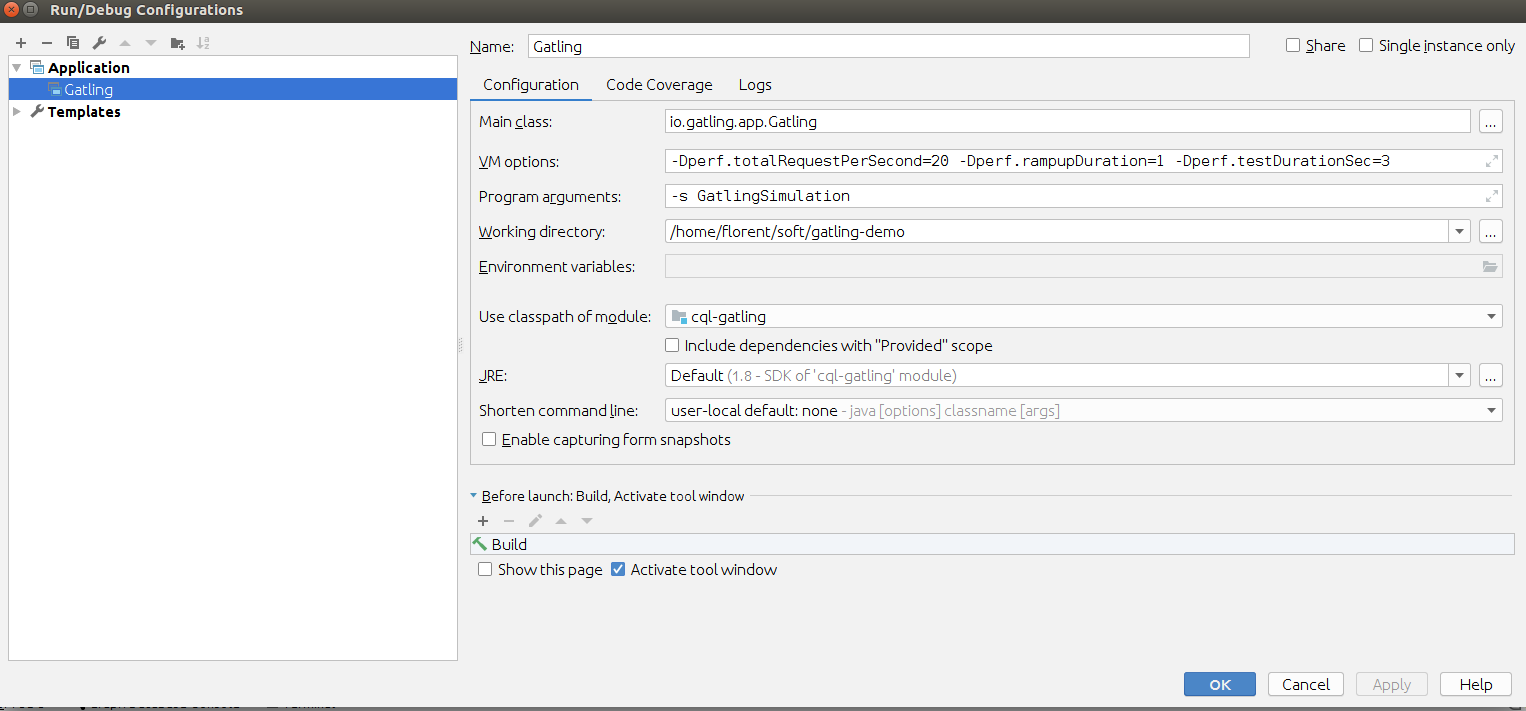Click the Cancel button
This screenshot has height=711, width=1526.
pyautogui.click(x=1306, y=684)
